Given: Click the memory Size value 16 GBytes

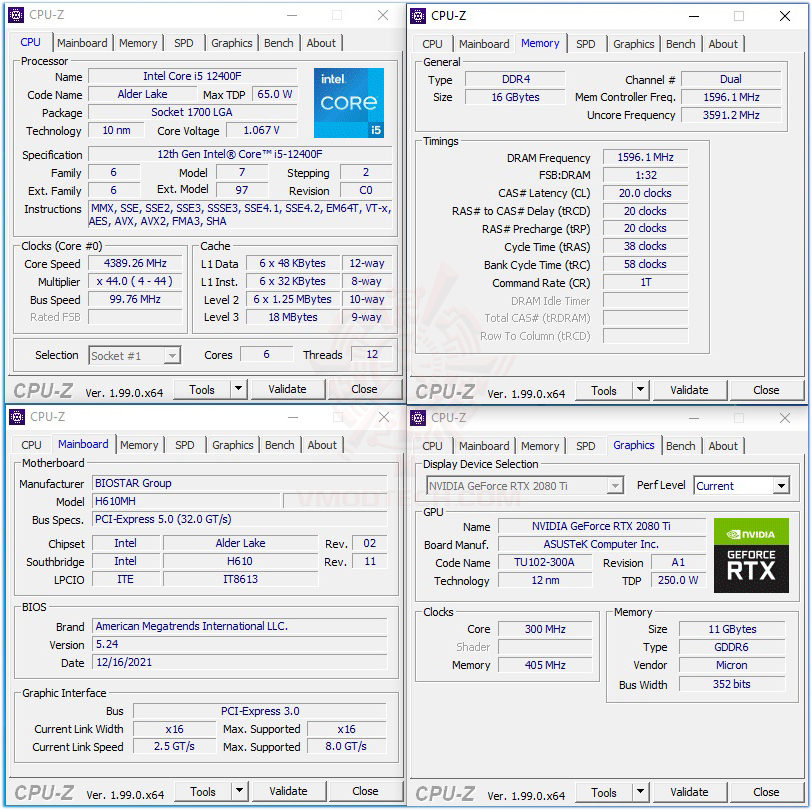Looking at the screenshot, I should click(x=515, y=97).
